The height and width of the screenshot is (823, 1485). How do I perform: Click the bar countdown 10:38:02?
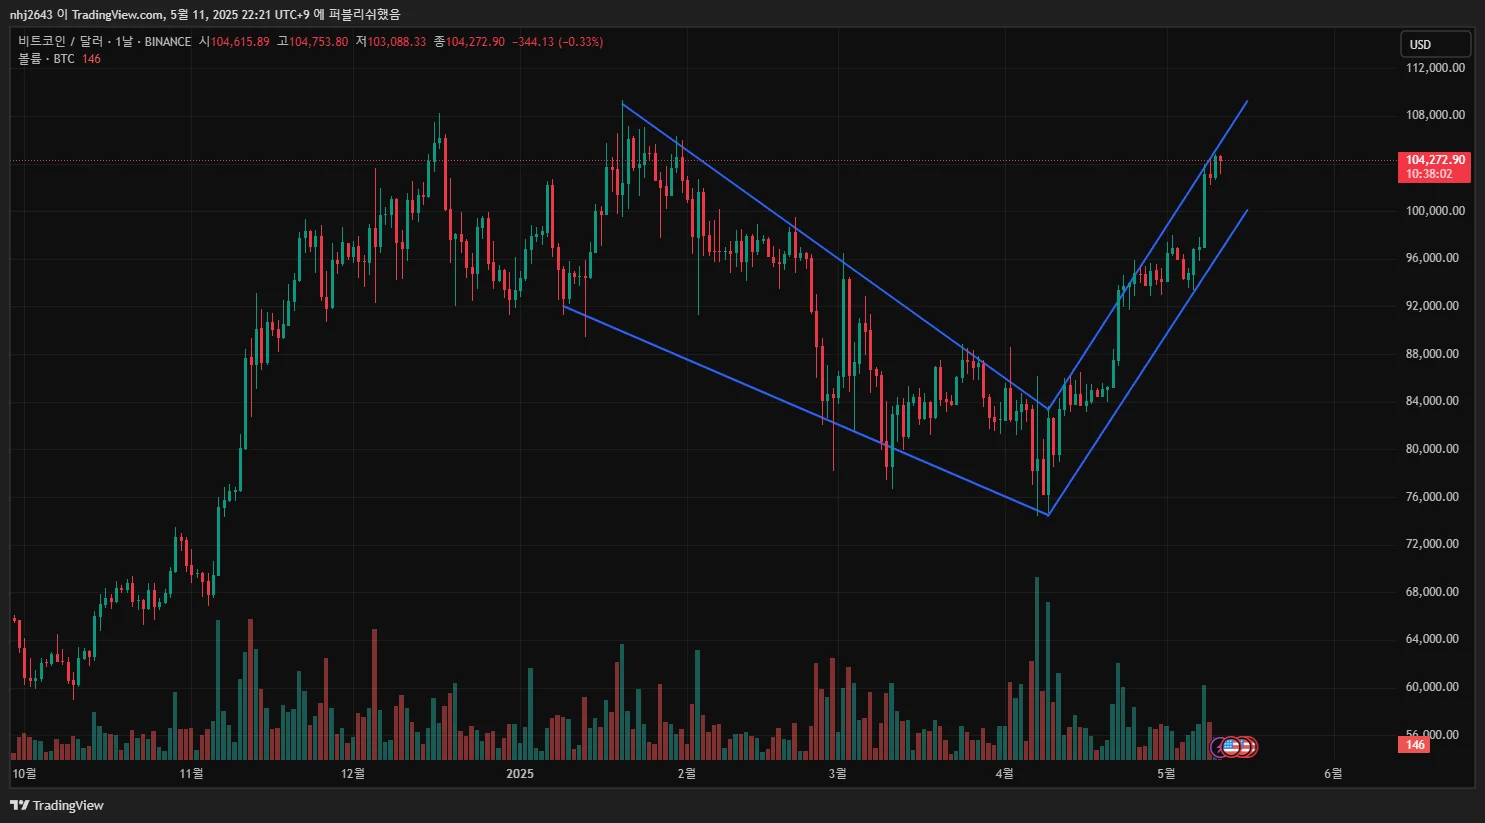tap(1429, 174)
